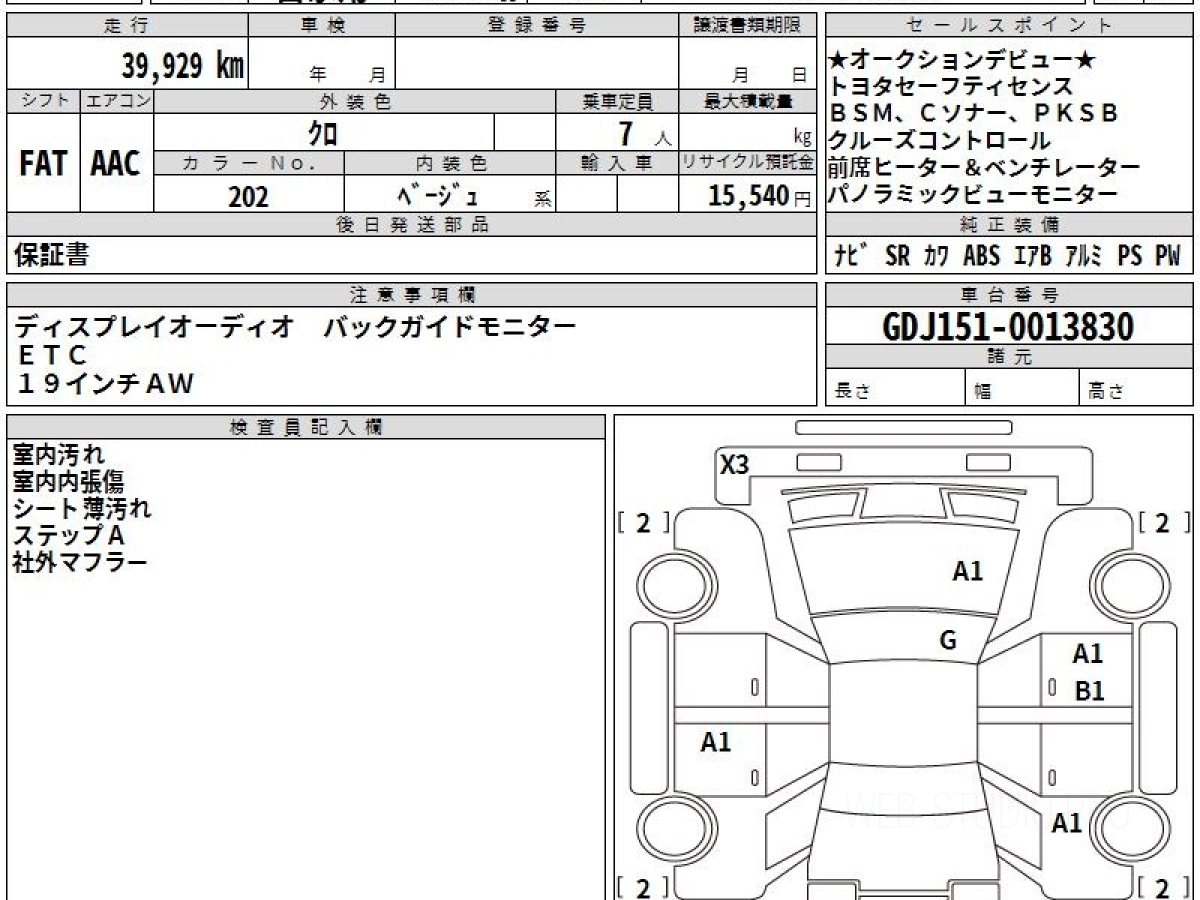1200x900 pixels.
Task: Select the バックガイドモニター text
Action: click(x=450, y=326)
